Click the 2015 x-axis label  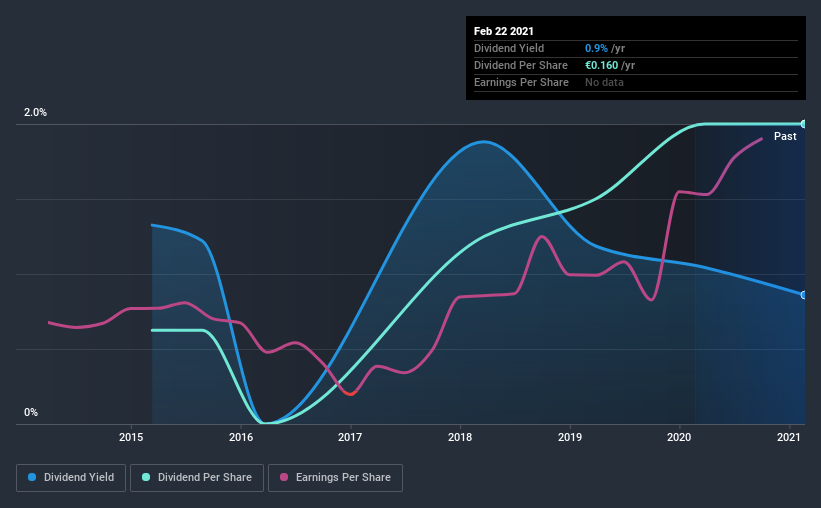131,437
